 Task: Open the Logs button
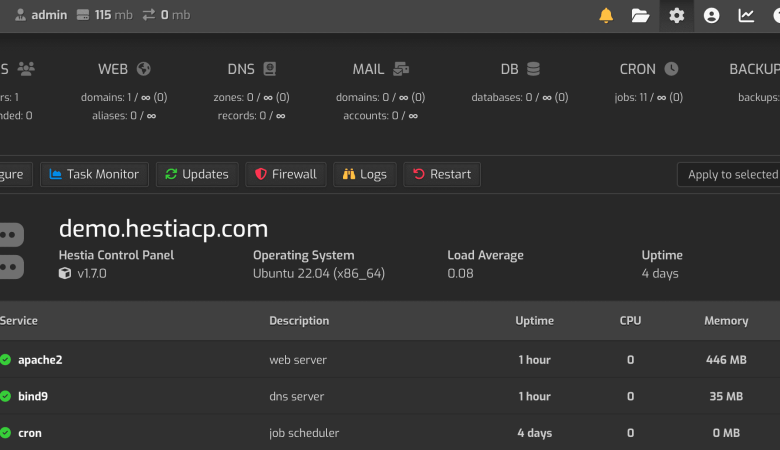pos(365,175)
